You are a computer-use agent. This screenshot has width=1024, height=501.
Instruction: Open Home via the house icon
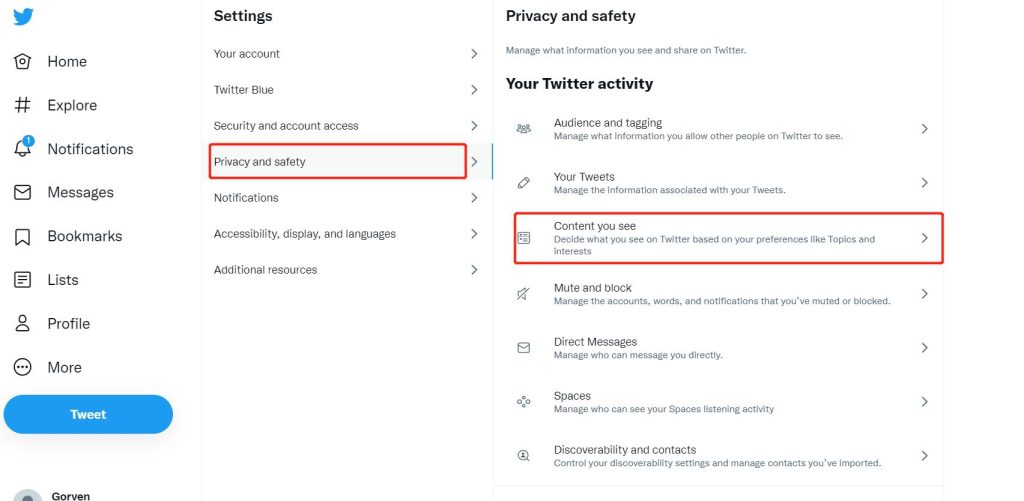point(23,61)
